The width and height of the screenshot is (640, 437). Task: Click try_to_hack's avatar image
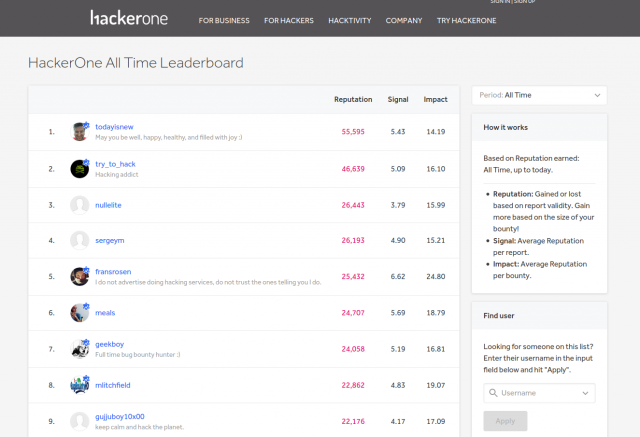point(80,168)
